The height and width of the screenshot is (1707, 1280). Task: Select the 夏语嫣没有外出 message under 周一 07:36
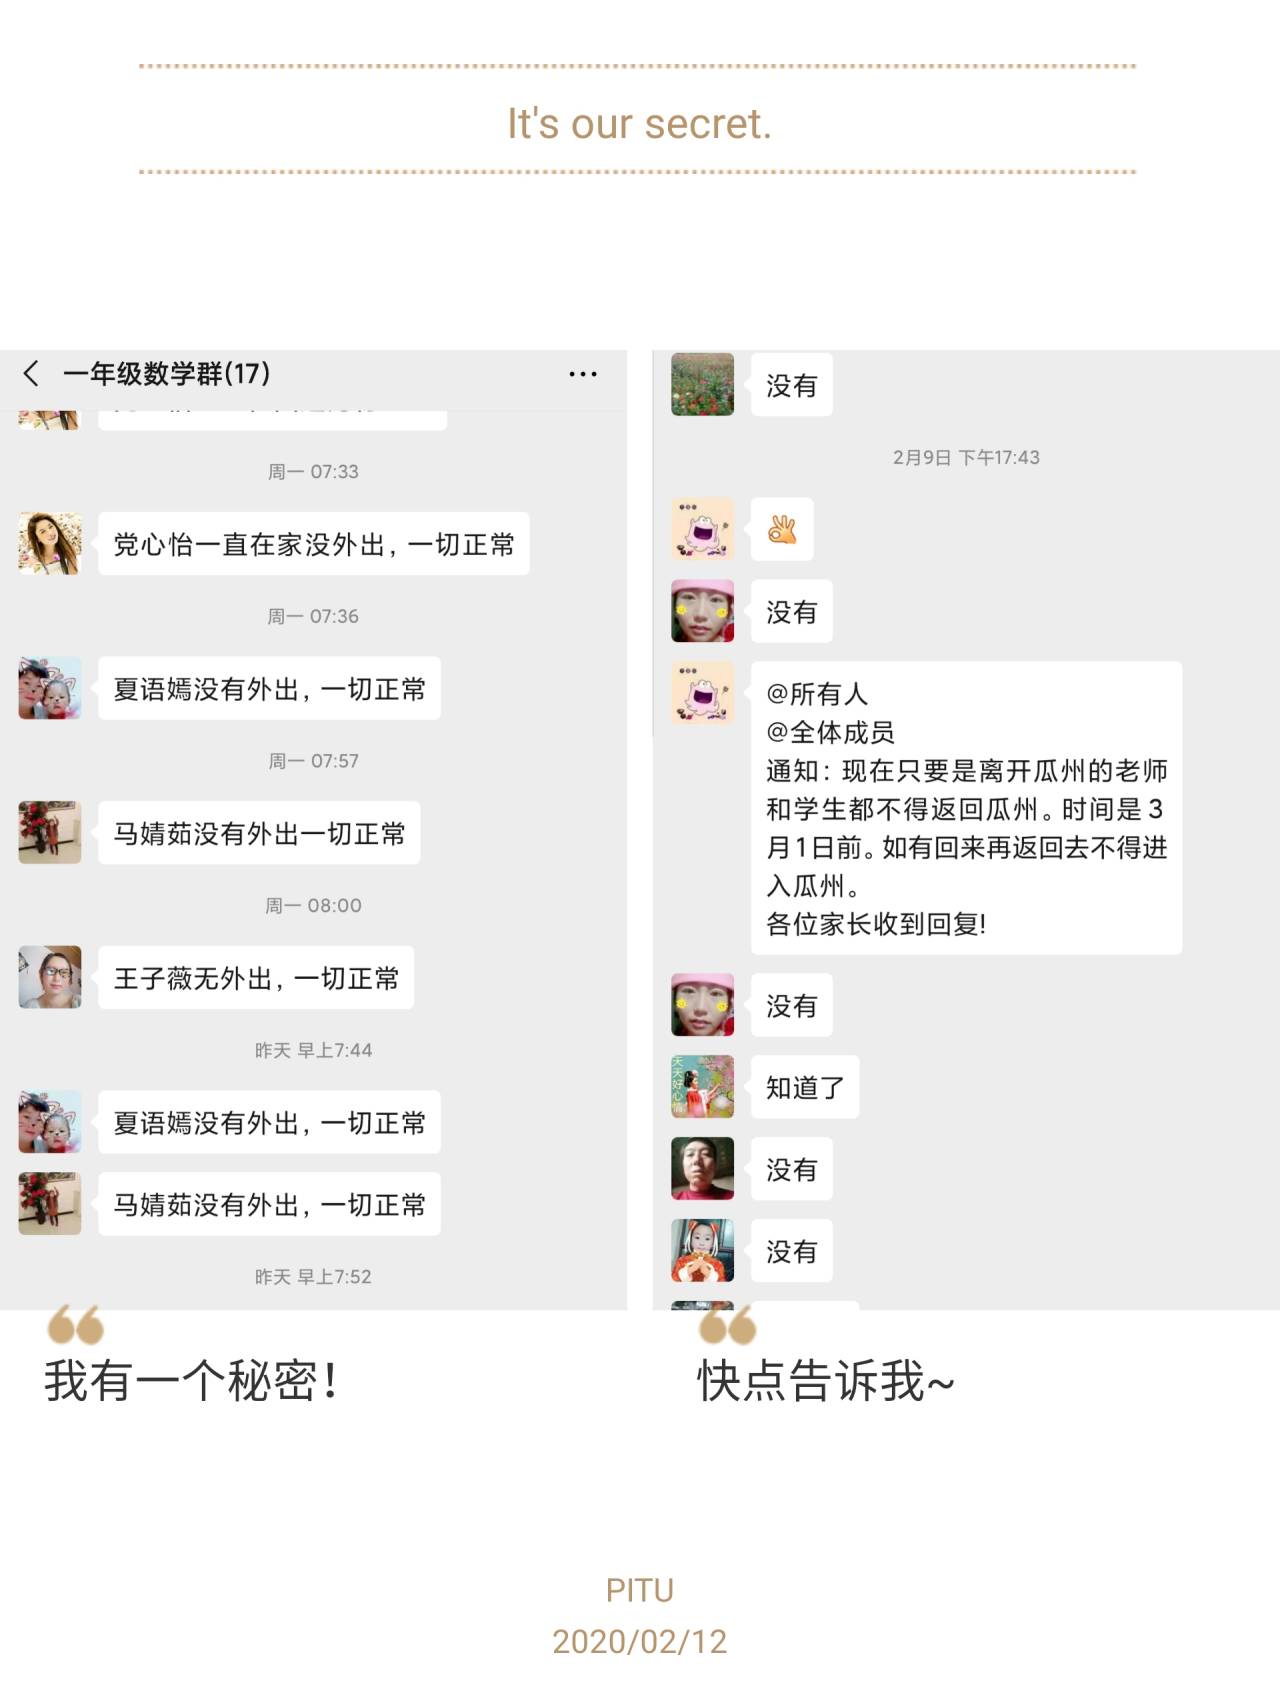[x=269, y=689]
